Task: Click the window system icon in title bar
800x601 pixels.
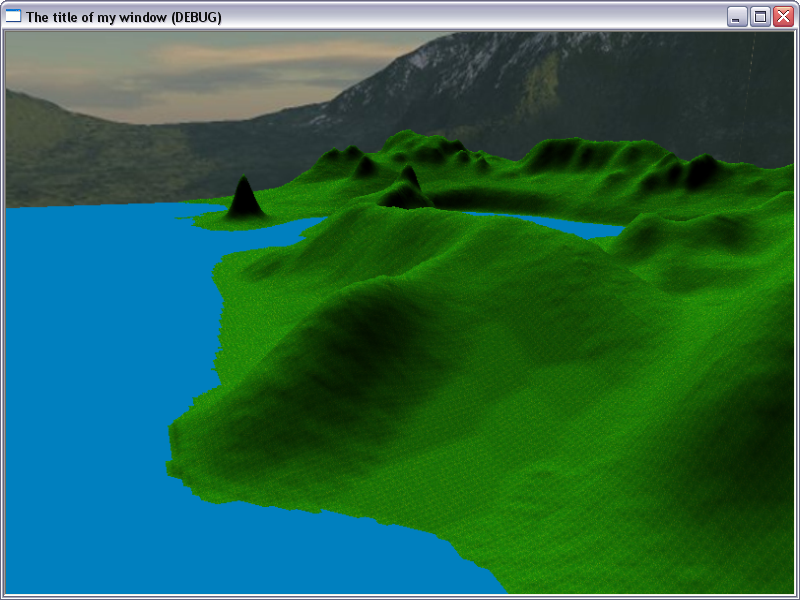Action: pyautogui.click(x=14, y=17)
